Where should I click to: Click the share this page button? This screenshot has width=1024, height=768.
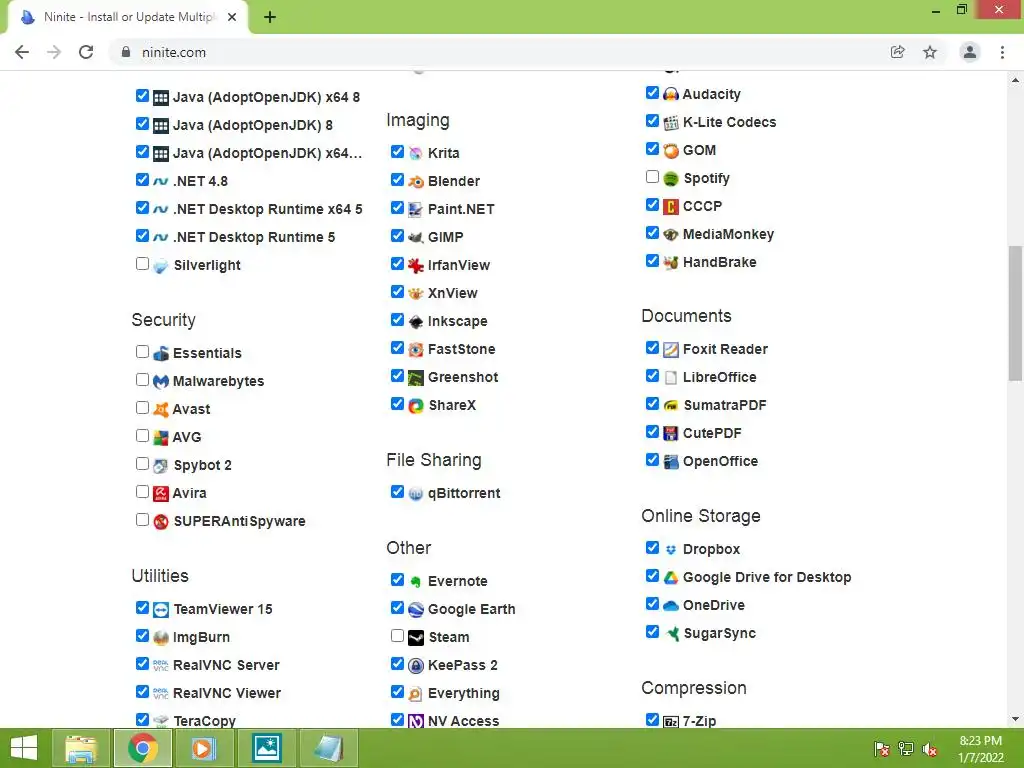point(898,52)
